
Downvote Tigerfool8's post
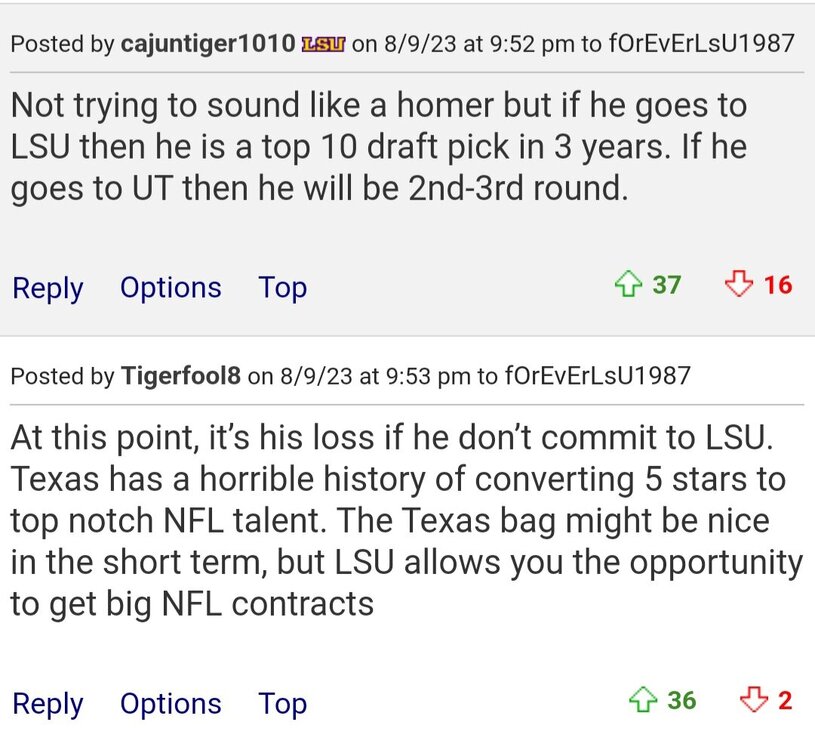[752, 701]
